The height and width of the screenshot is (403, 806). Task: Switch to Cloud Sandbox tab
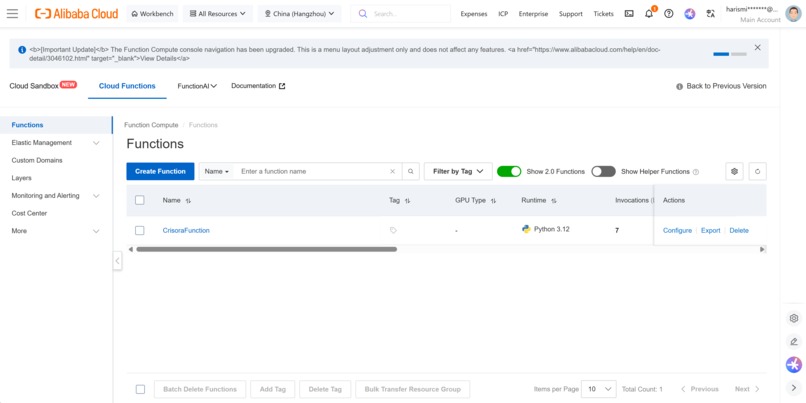(43, 86)
